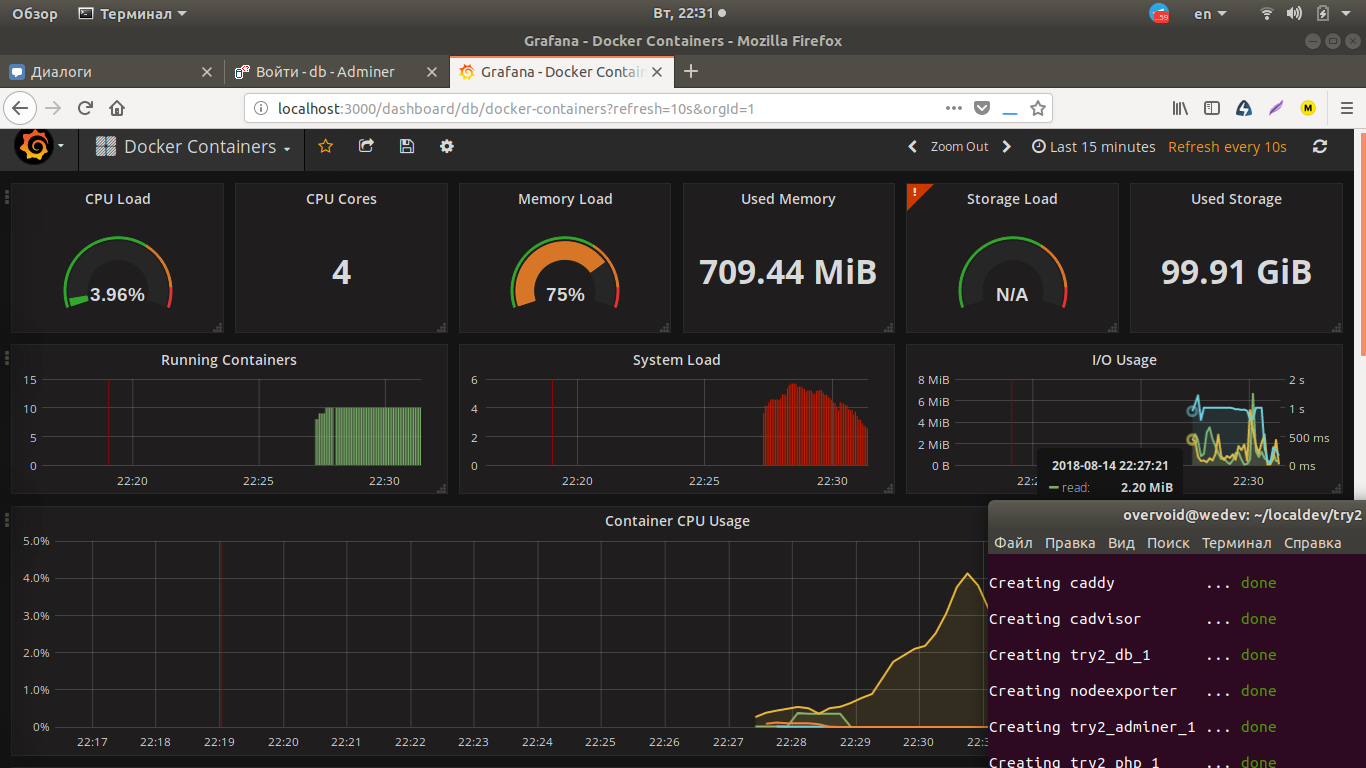1366x768 pixels.
Task: Save the dashboard with the floppy icon
Action: click(x=406, y=146)
